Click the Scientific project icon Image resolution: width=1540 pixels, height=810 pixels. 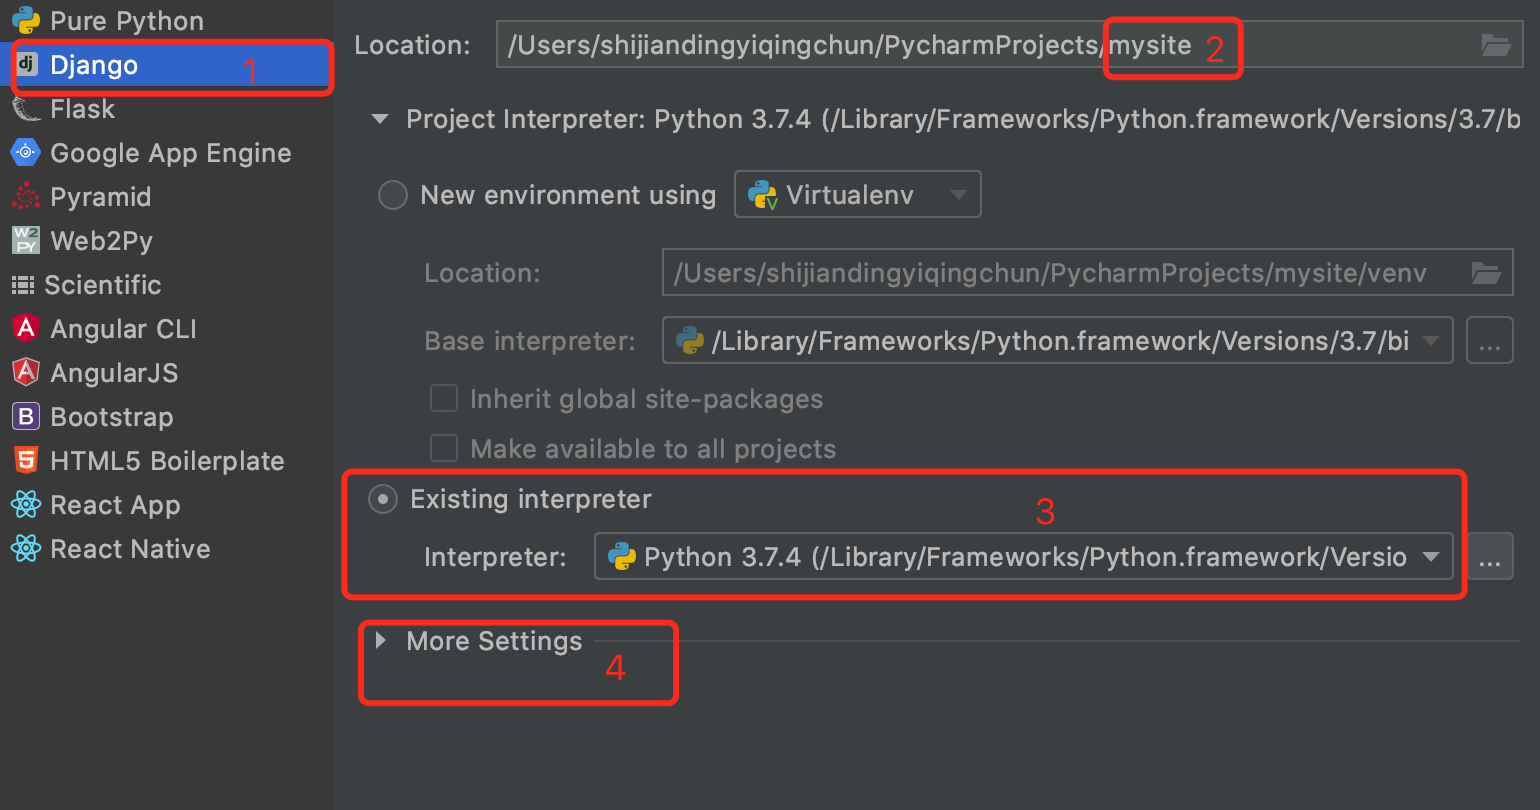[23, 285]
